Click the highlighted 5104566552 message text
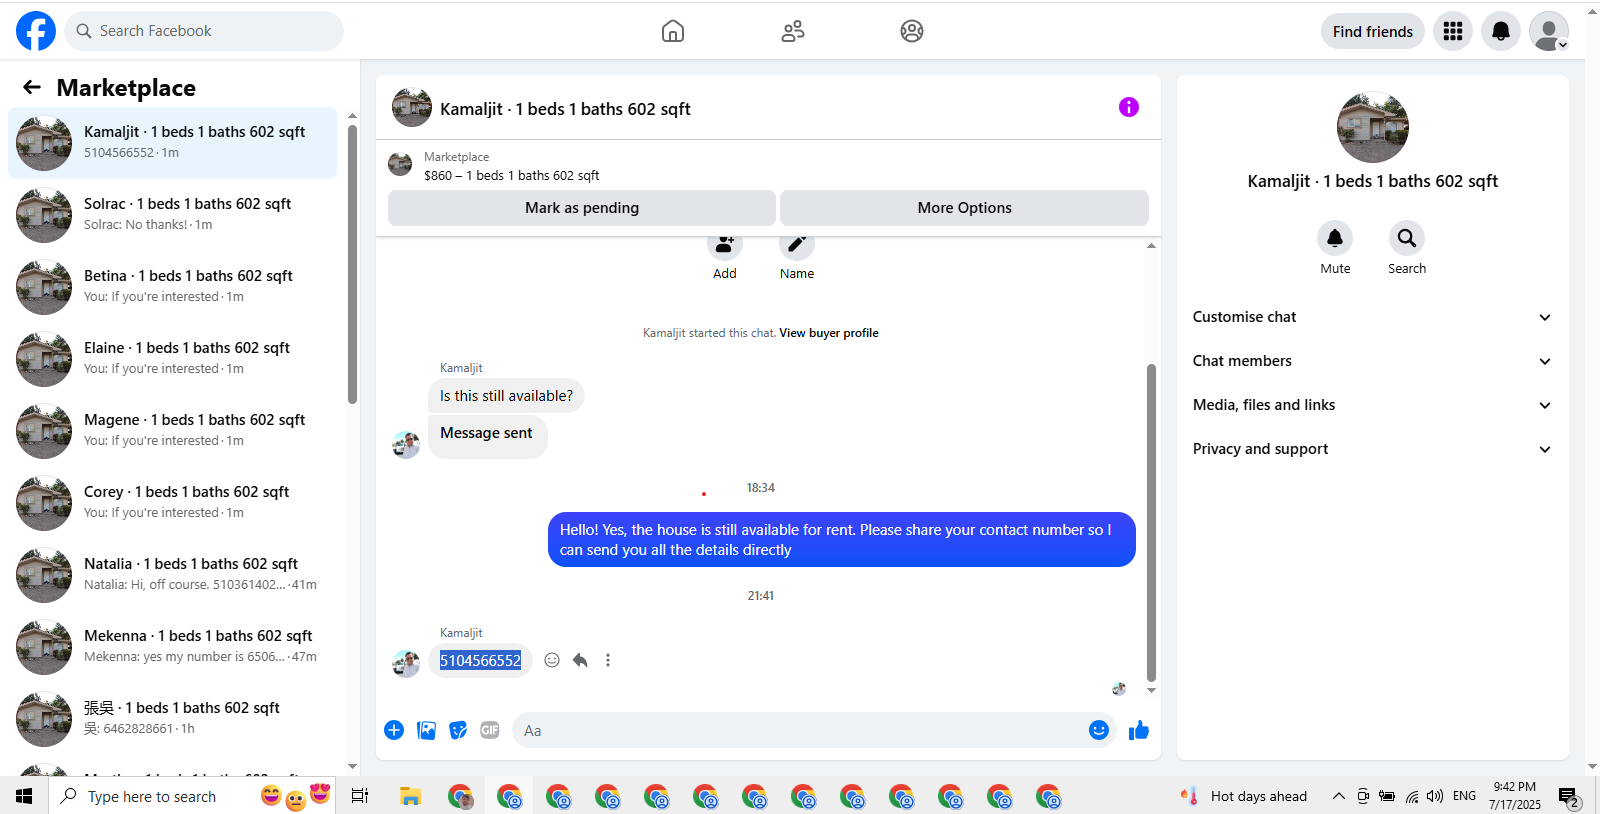 [x=480, y=660]
